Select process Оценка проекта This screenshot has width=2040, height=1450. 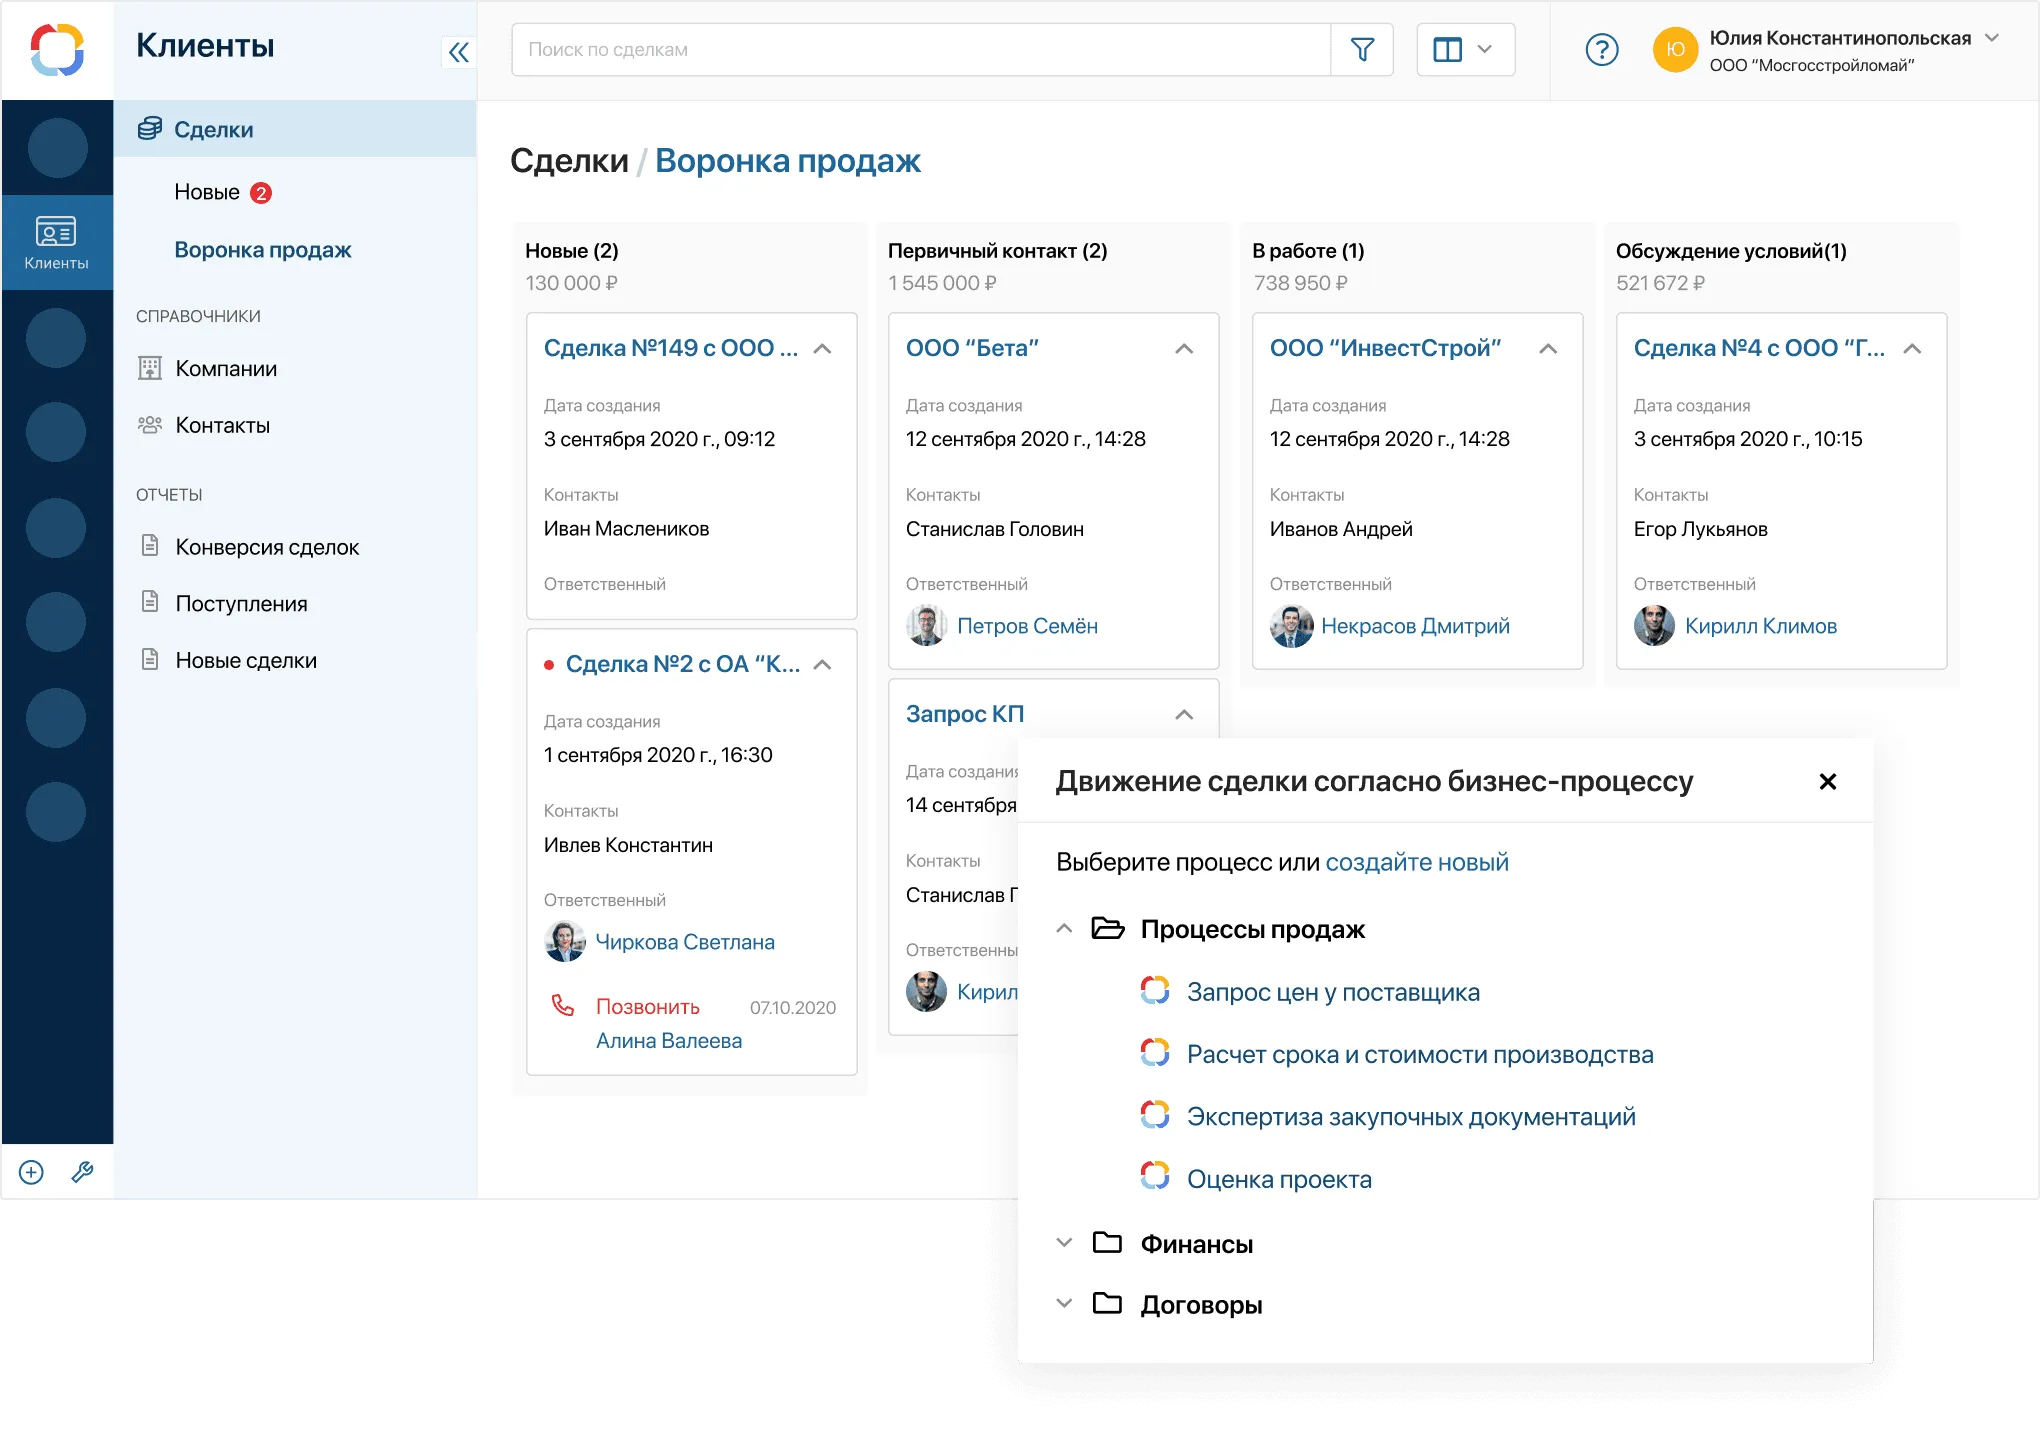[1278, 1179]
